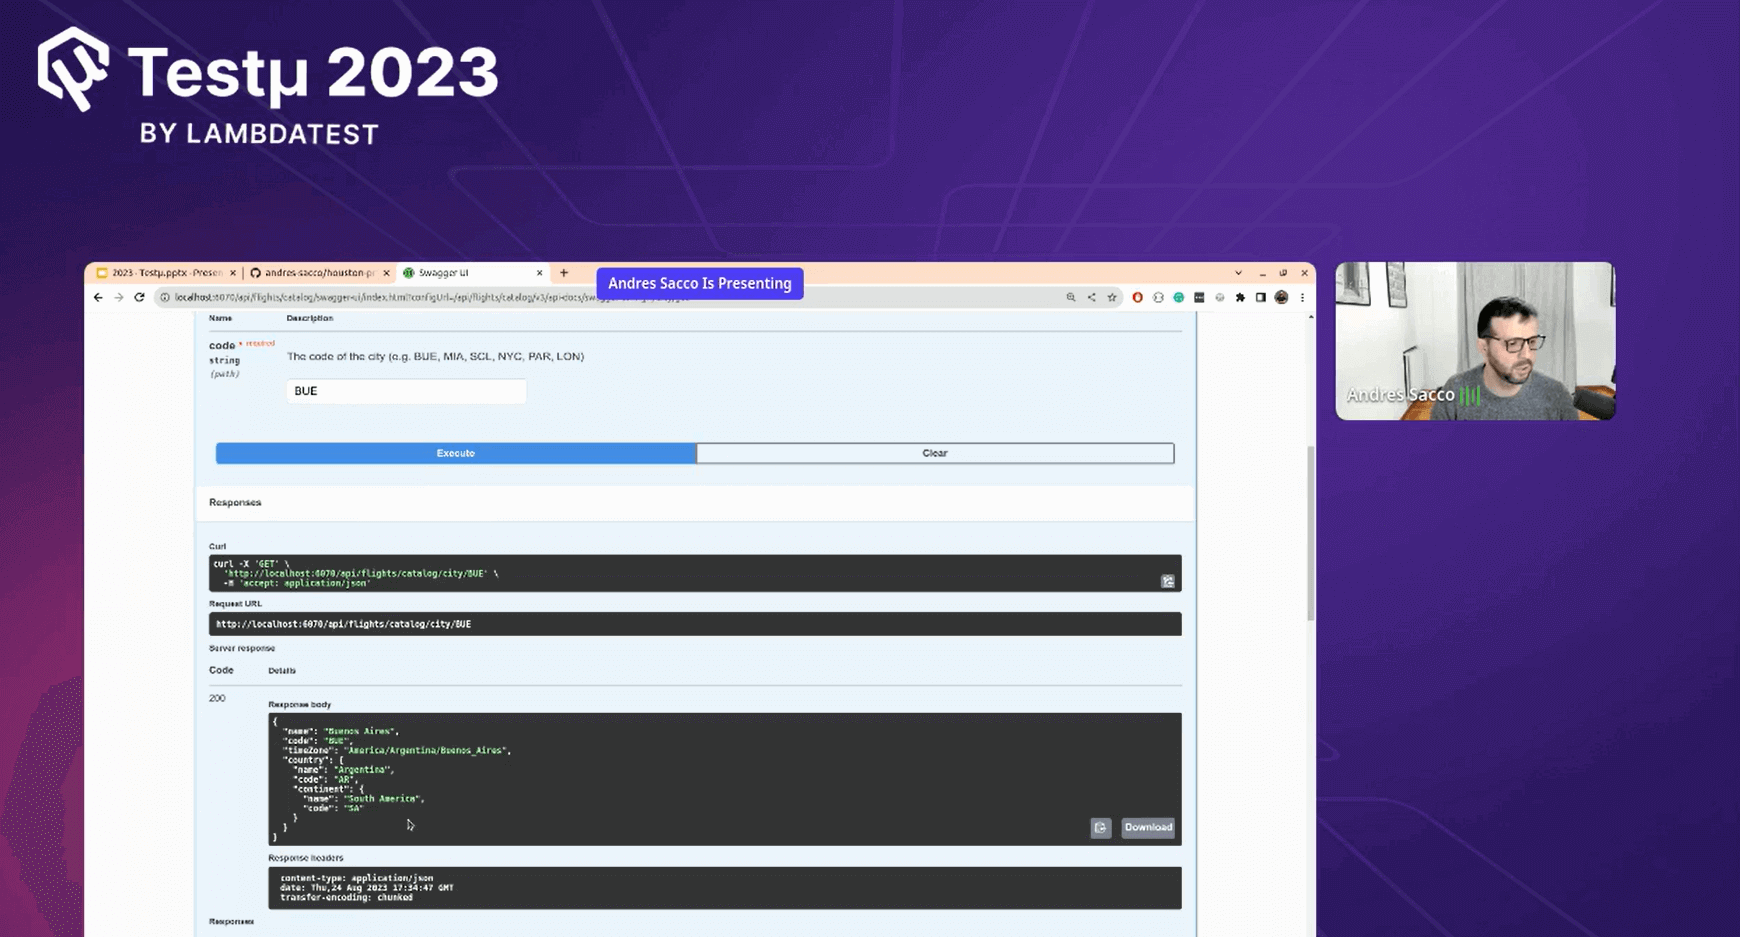Reload the Swagger UI page
The height and width of the screenshot is (937, 1740).
tap(139, 297)
